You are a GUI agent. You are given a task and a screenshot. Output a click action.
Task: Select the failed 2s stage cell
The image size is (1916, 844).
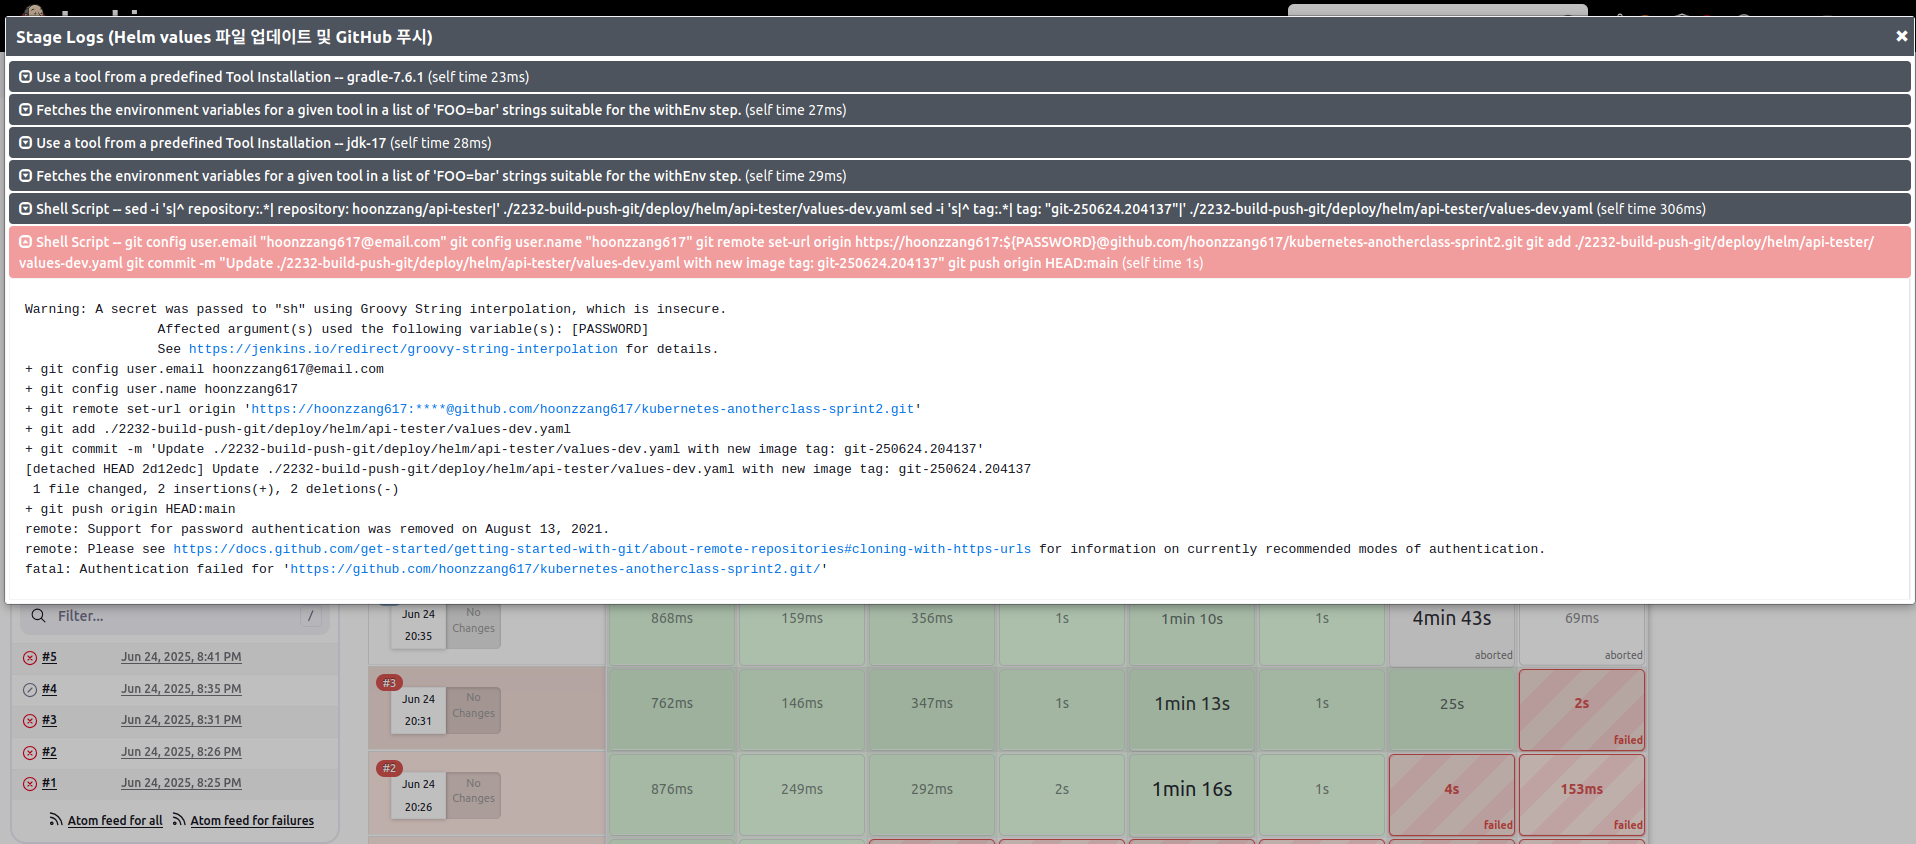[1582, 710]
